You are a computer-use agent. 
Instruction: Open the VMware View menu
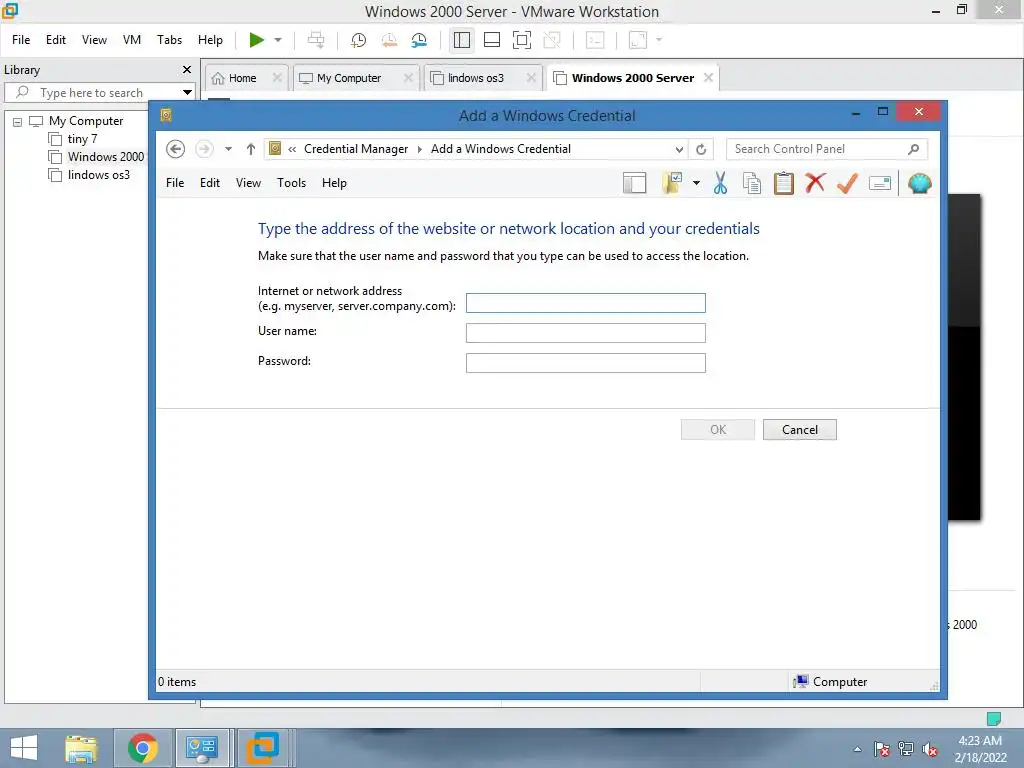coord(94,40)
